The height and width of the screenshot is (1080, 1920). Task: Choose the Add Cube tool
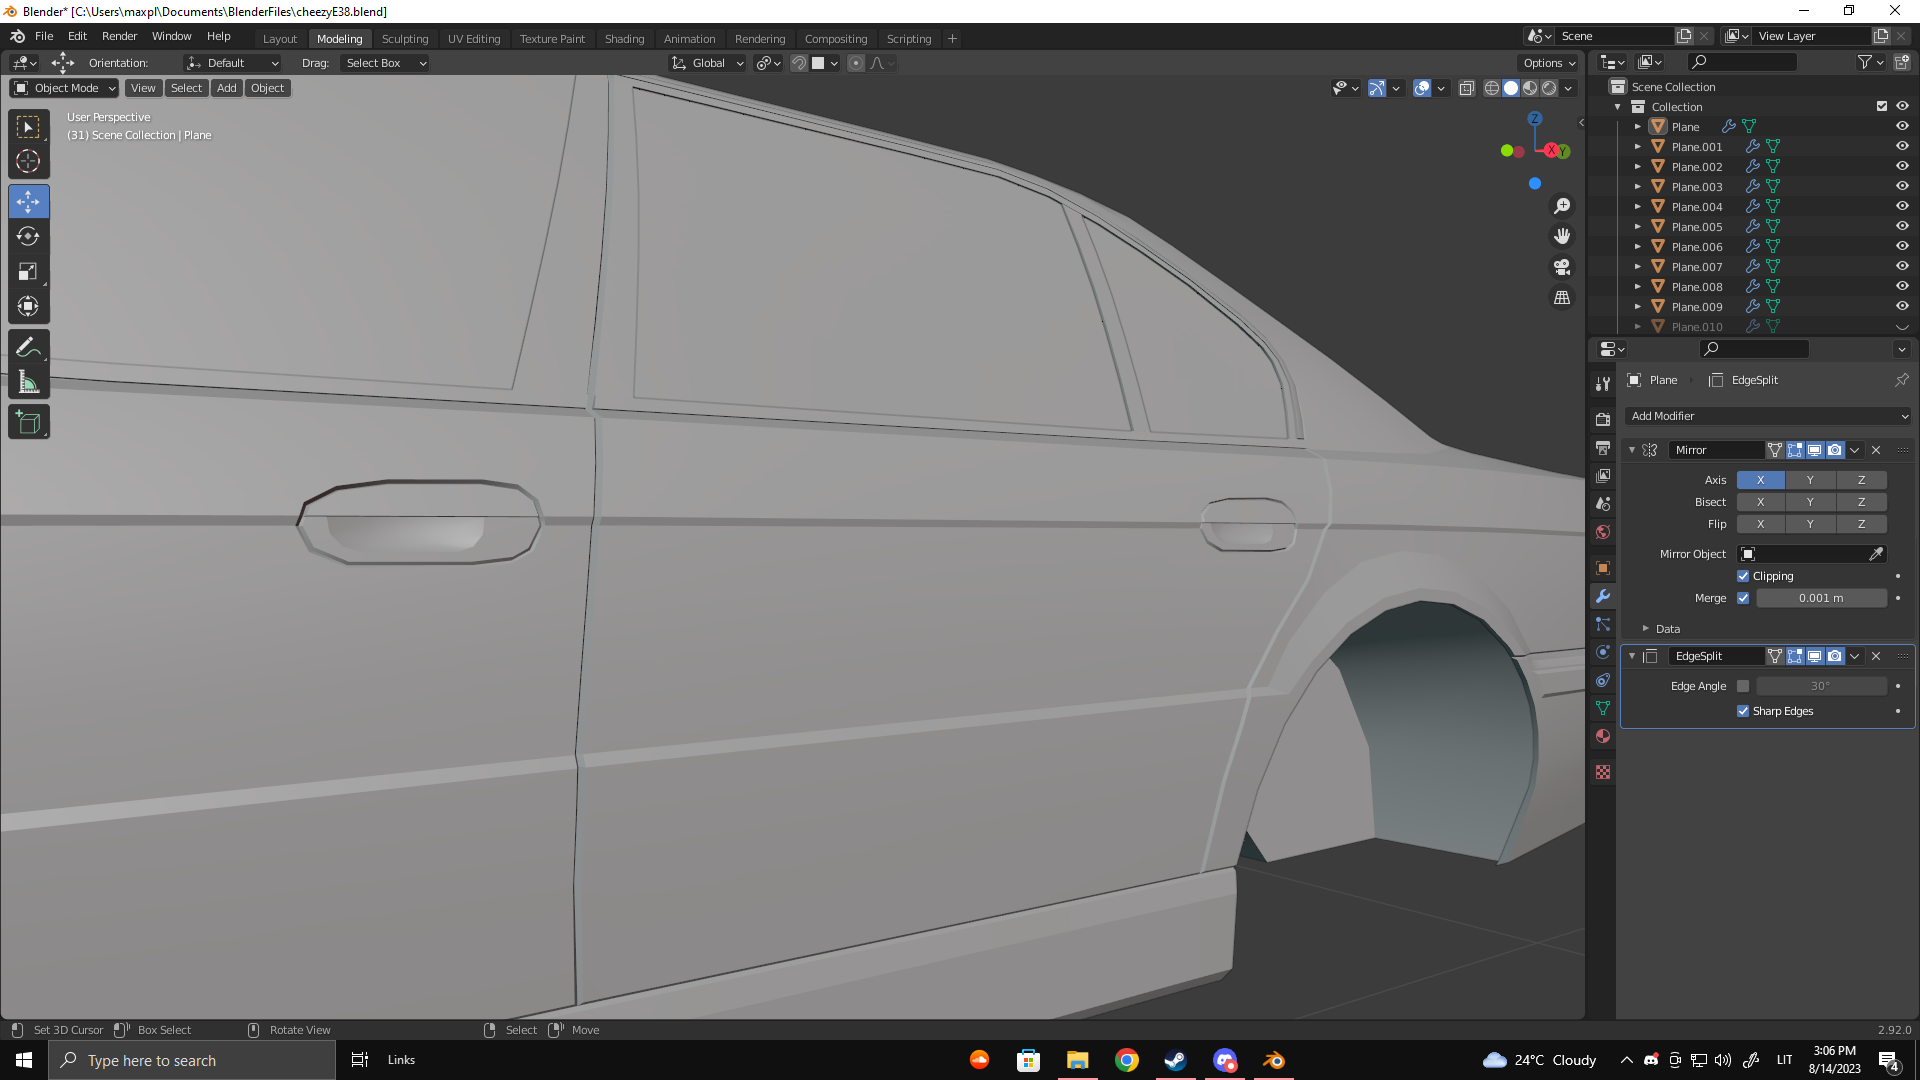coord(28,423)
